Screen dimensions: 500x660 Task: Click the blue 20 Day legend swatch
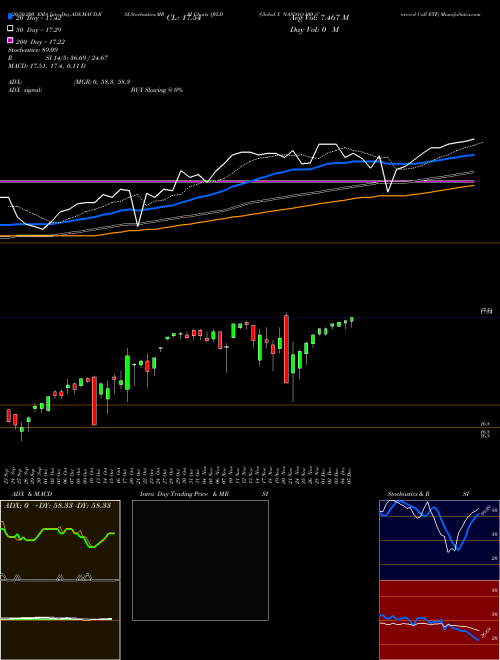(10, 17)
